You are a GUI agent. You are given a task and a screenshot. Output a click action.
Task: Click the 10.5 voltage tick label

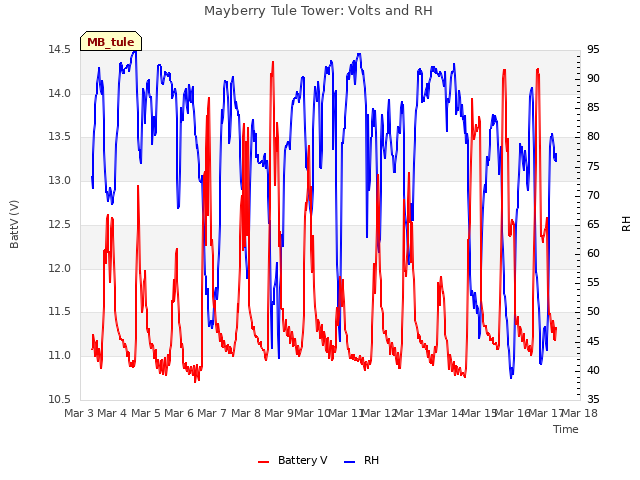[x=59, y=400]
